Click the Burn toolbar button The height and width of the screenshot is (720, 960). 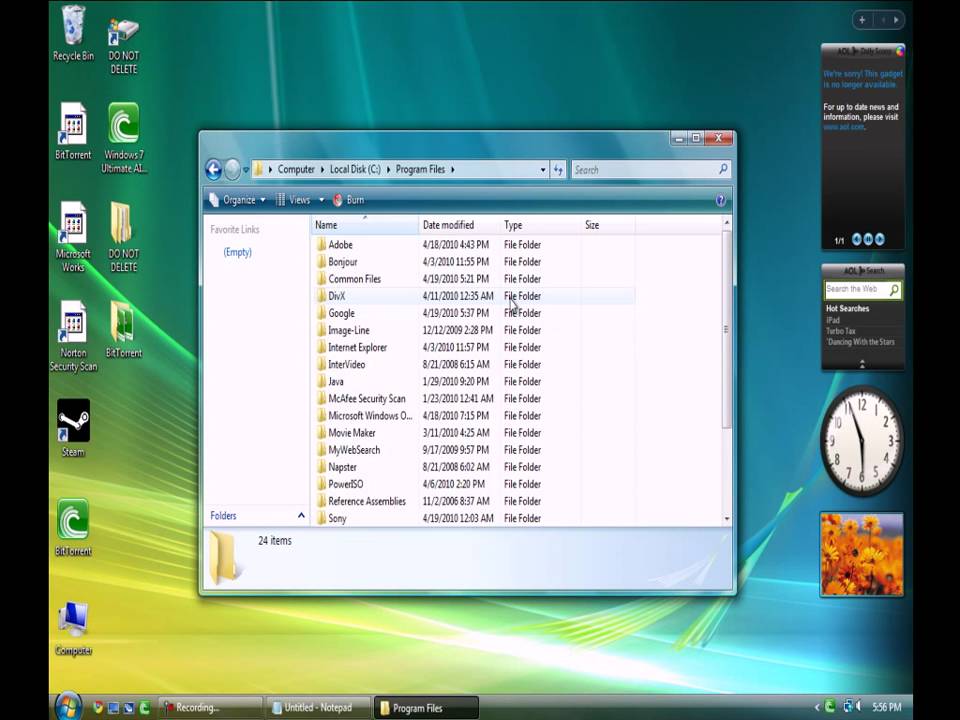pyautogui.click(x=348, y=200)
